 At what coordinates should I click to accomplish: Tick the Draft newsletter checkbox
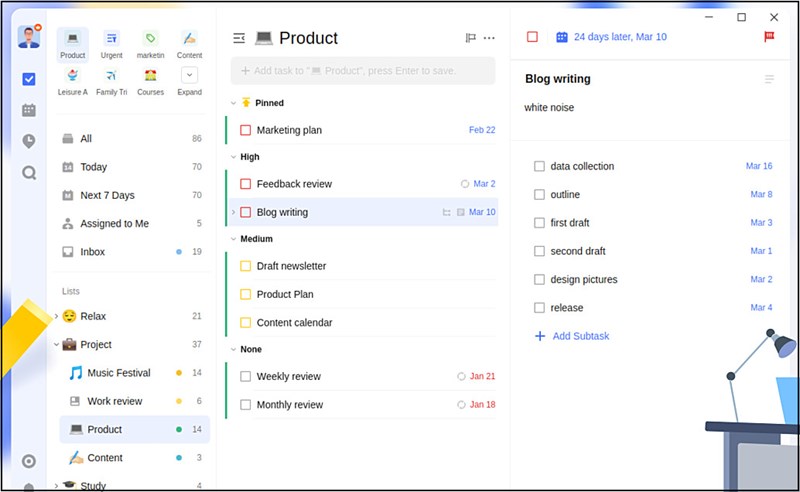pos(245,266)
